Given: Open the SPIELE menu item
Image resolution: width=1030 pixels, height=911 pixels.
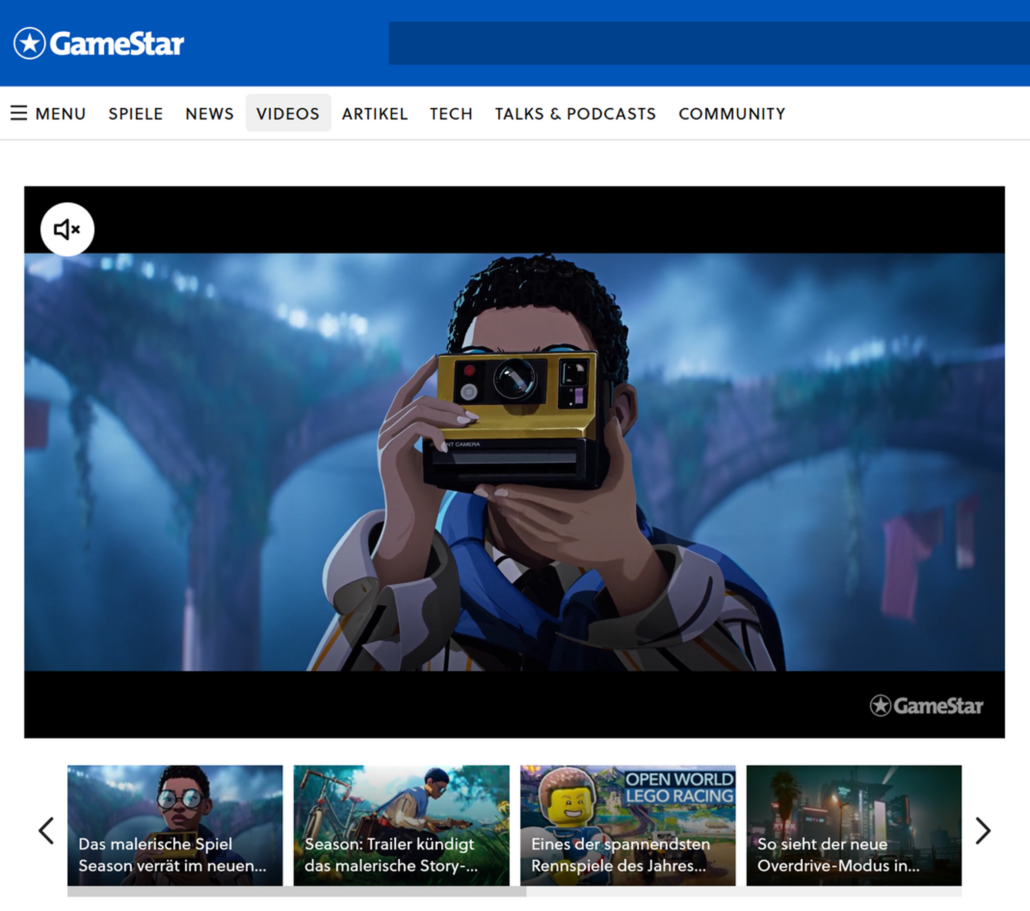Looking at the screenshot, I should coord(135,114).
